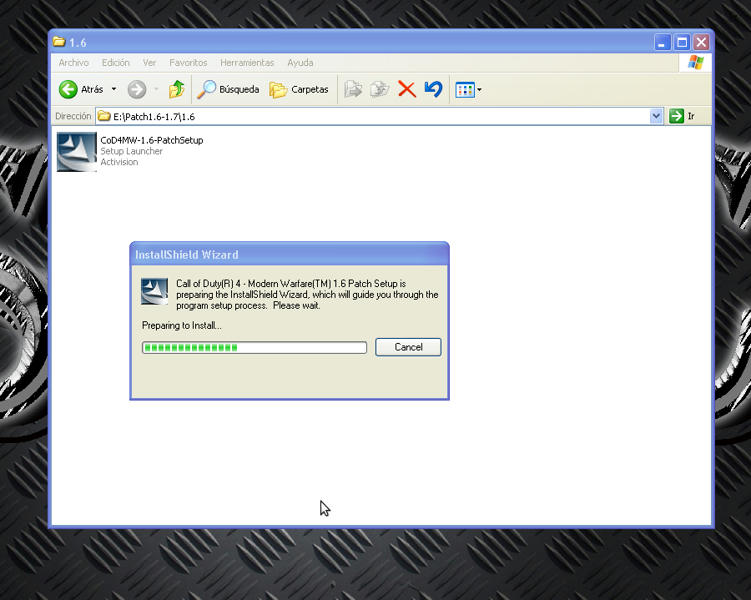This screenshot has height=600, width=751.
Task: Click the folder icon in window title bar
Action: [59, 42]
